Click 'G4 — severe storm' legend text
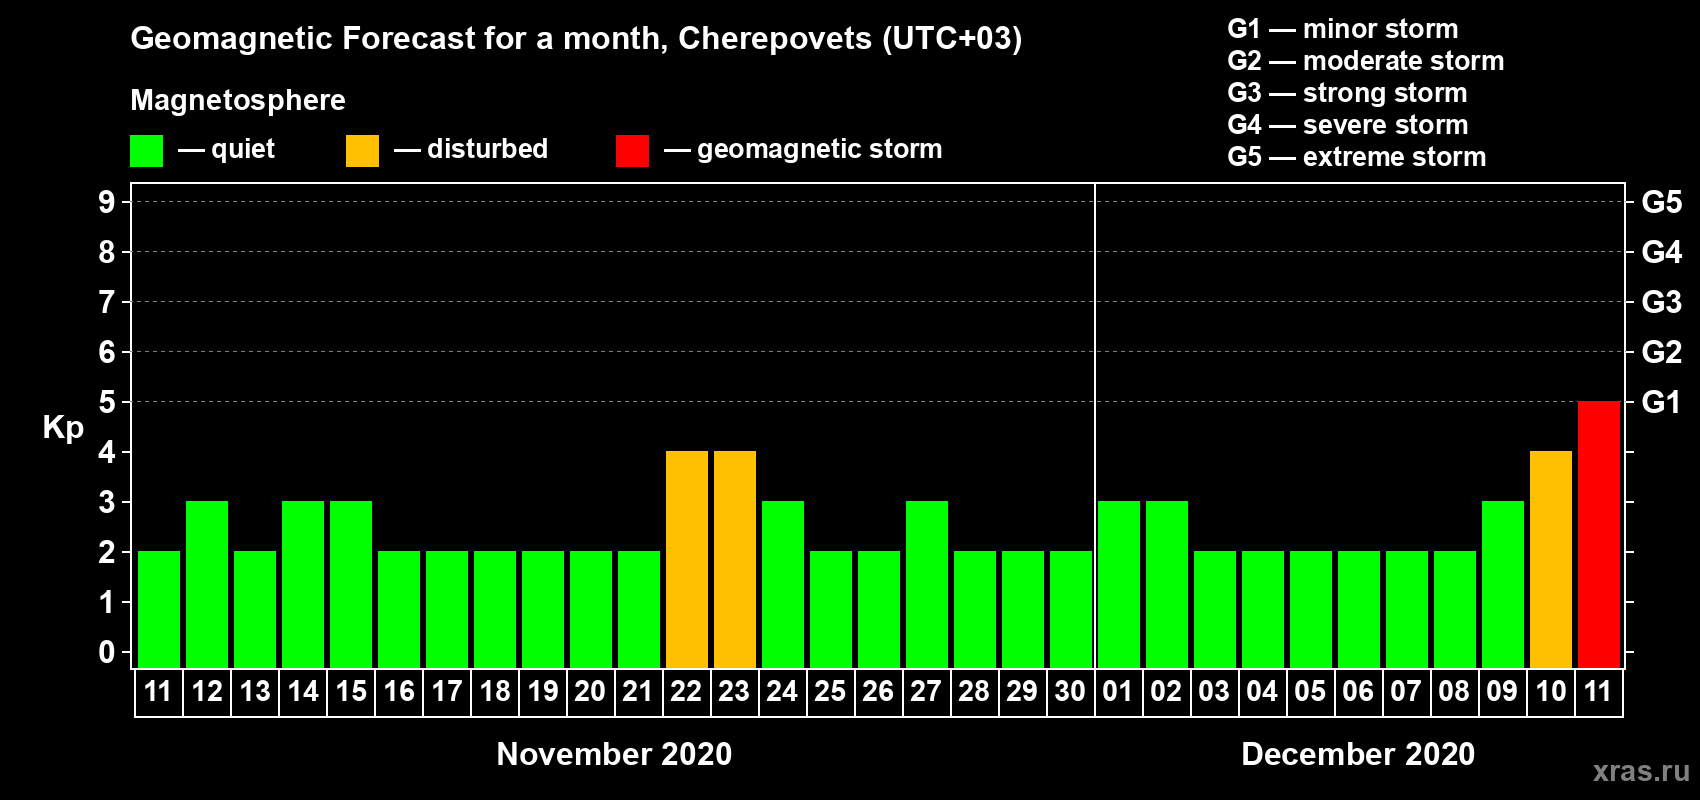This screenshot has width=1700, height=800. 1348,125
